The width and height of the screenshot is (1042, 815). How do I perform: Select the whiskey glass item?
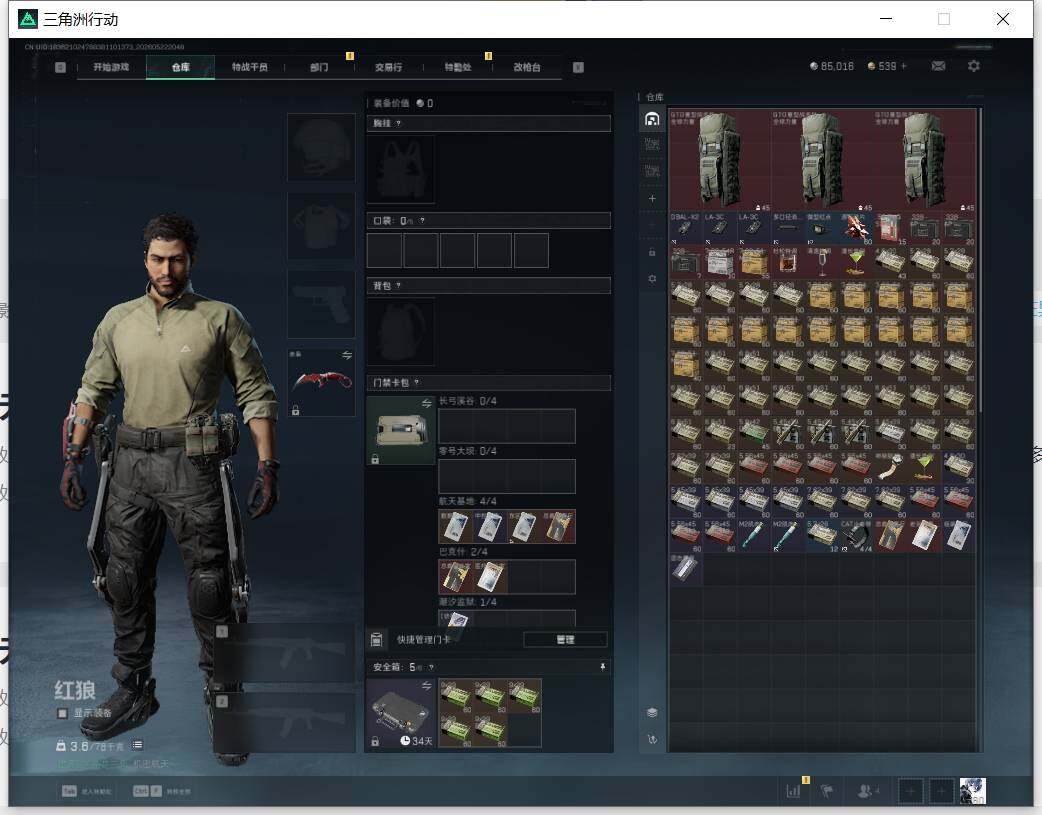[x=788, y=263]
